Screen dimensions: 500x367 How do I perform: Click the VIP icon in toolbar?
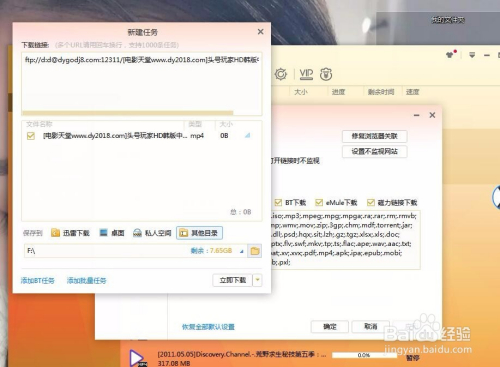coord(306,74)
